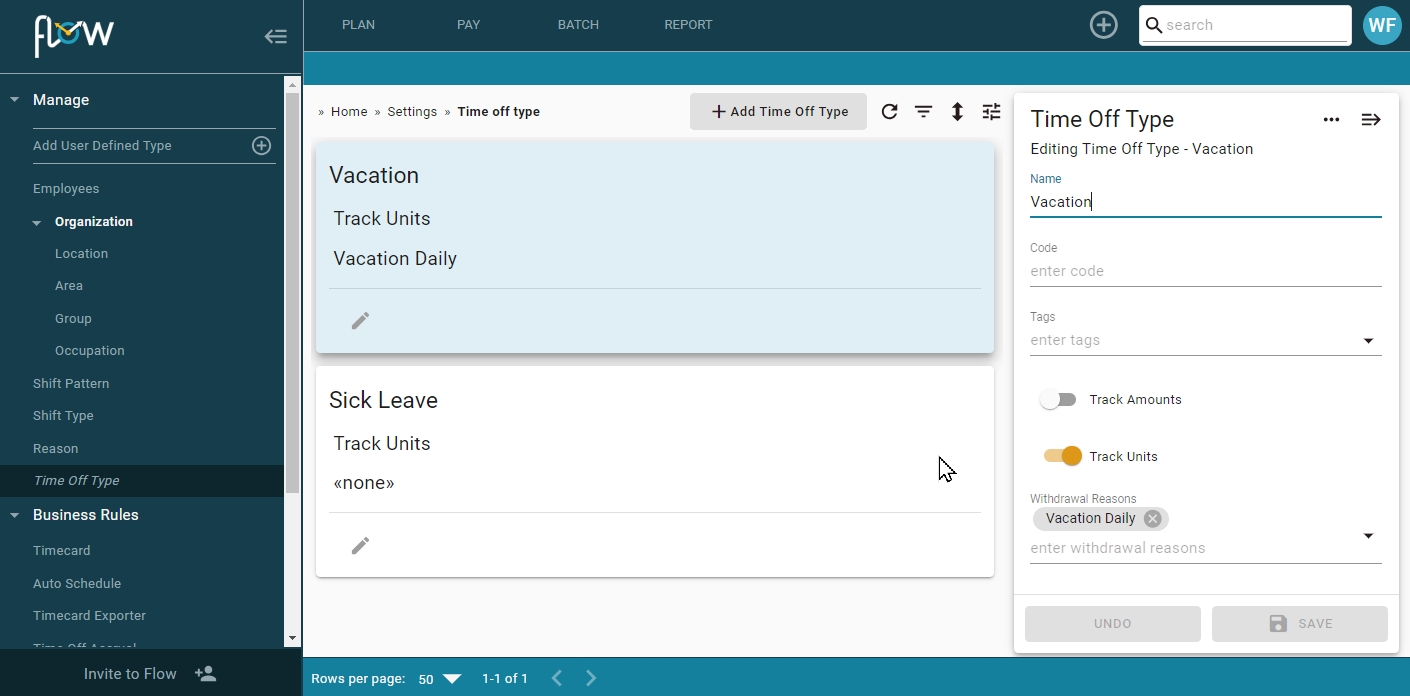Image resolution: width=1410 pixels, height=696 pixels.
Task: Click the plus icon beside Add User Defined Type
Action: (x=261, y=146)
